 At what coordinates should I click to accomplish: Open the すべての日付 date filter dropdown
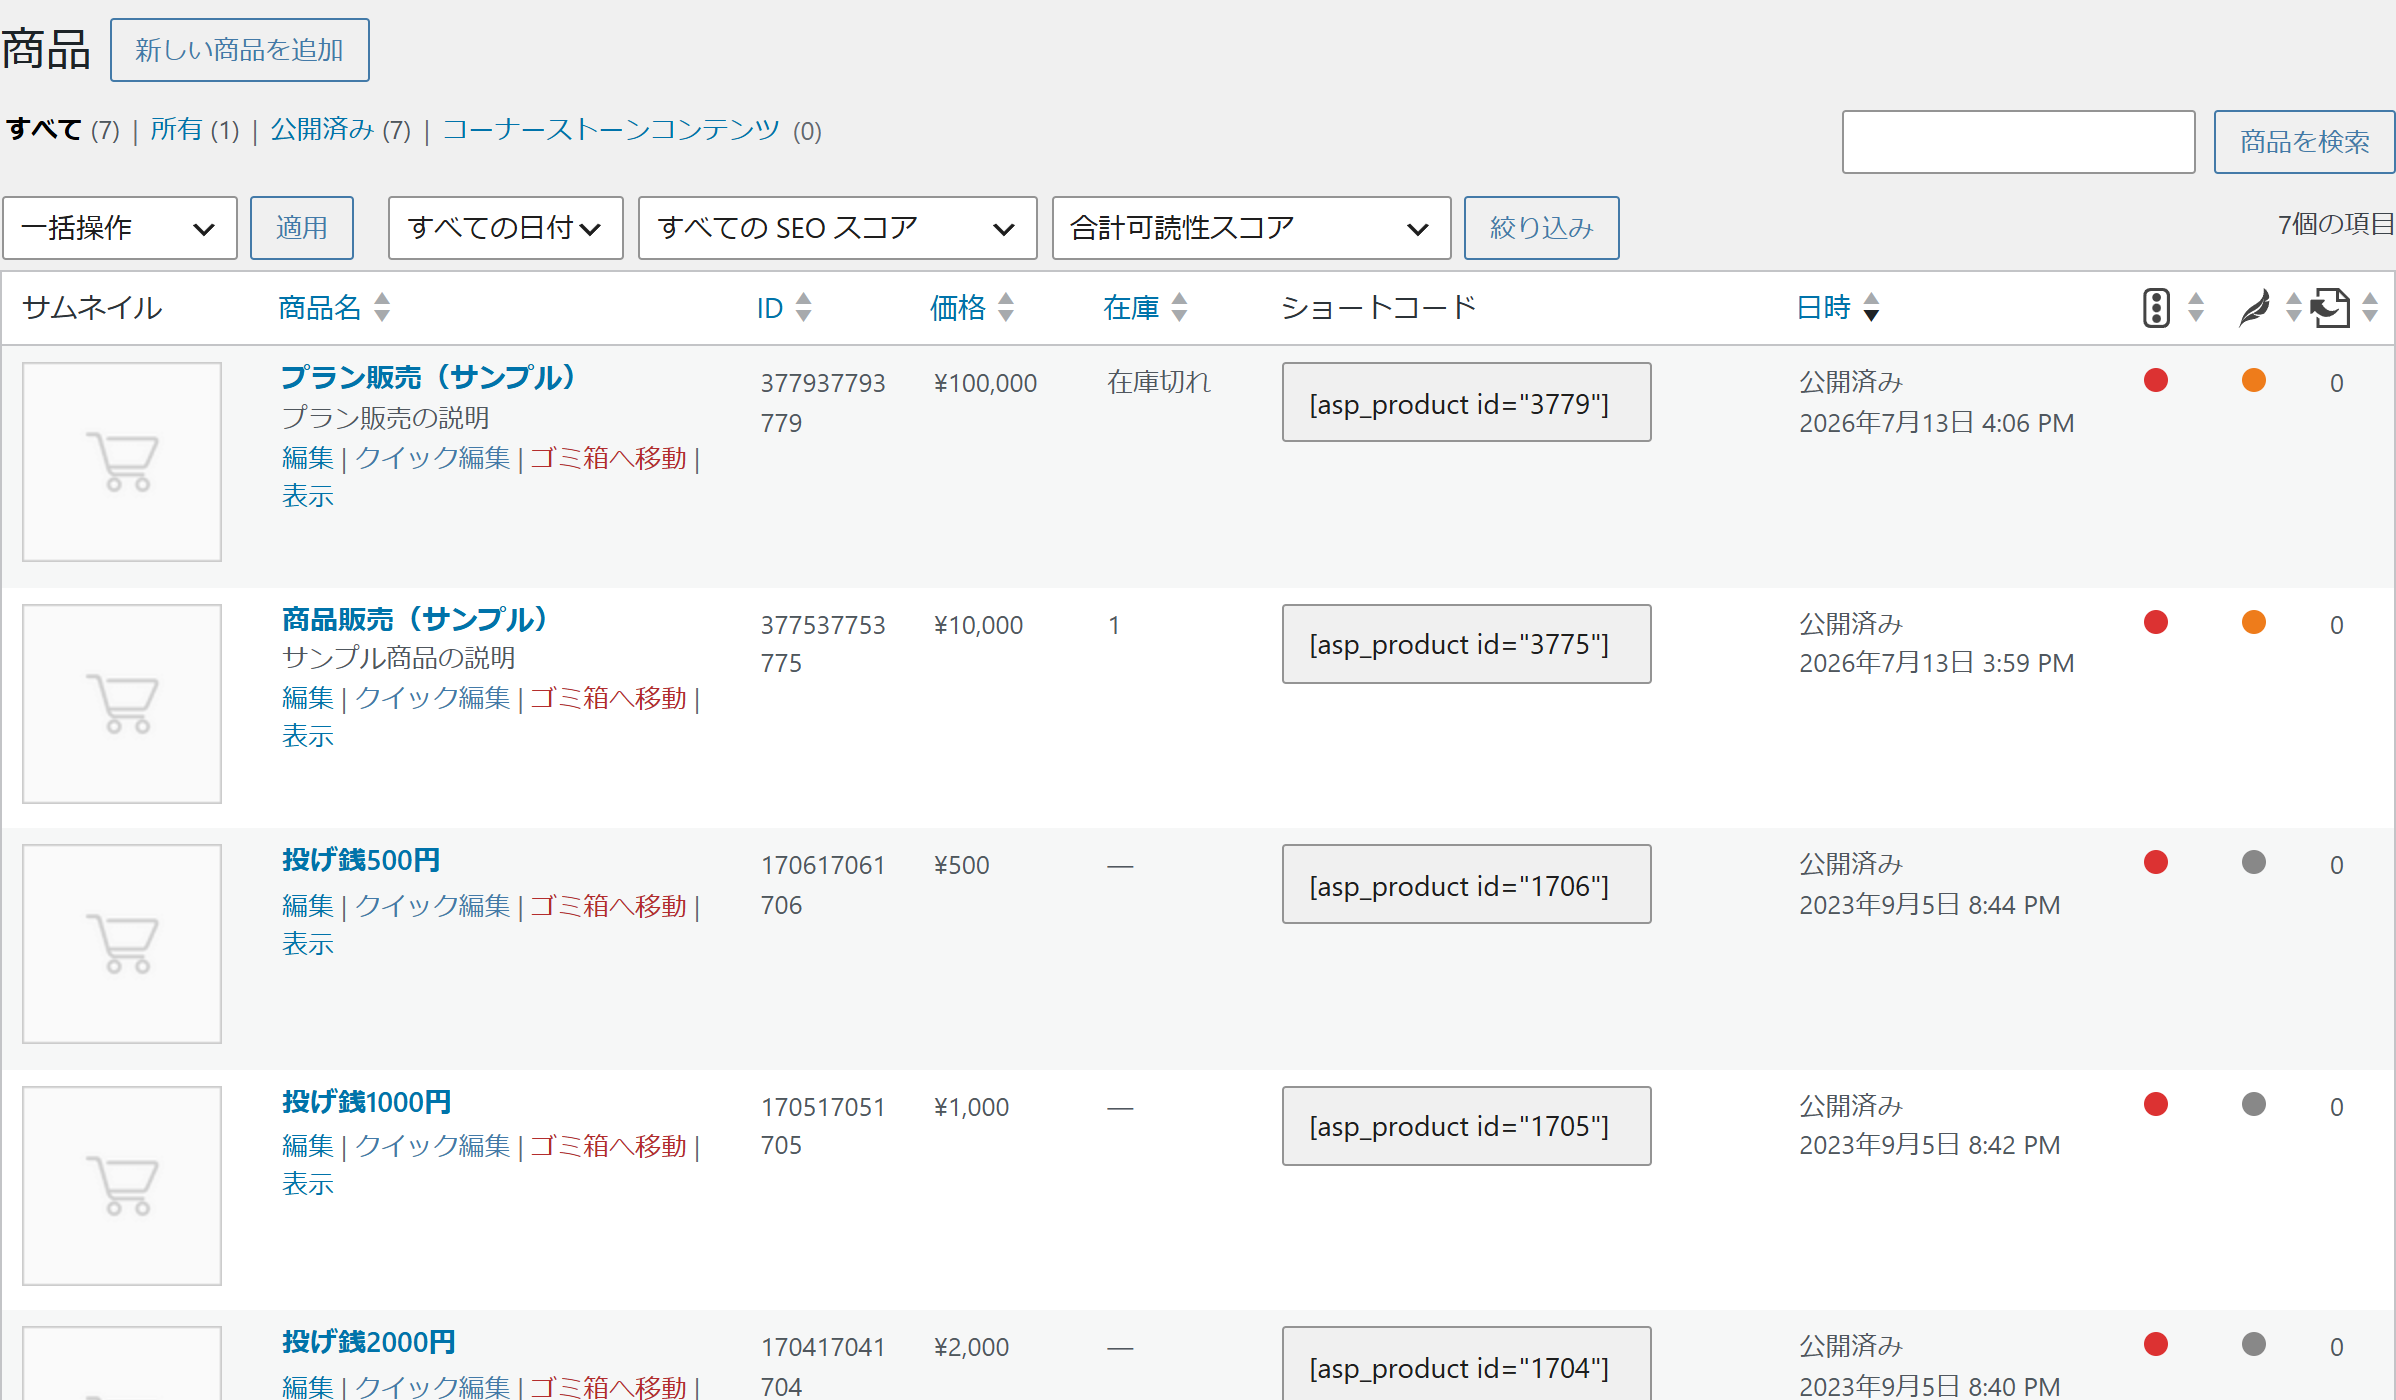pyautogui.click(x=506, y=228)
